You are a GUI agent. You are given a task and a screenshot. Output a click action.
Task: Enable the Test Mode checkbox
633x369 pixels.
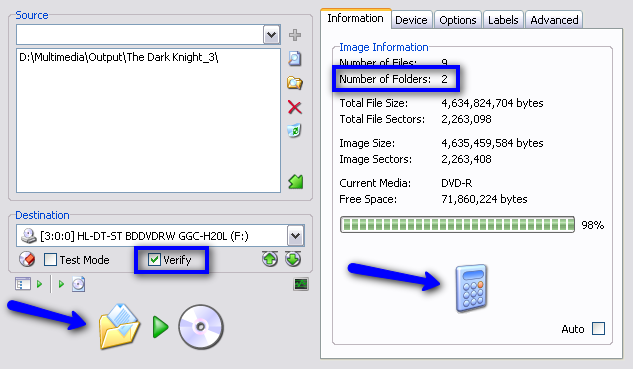click(50, 260)
